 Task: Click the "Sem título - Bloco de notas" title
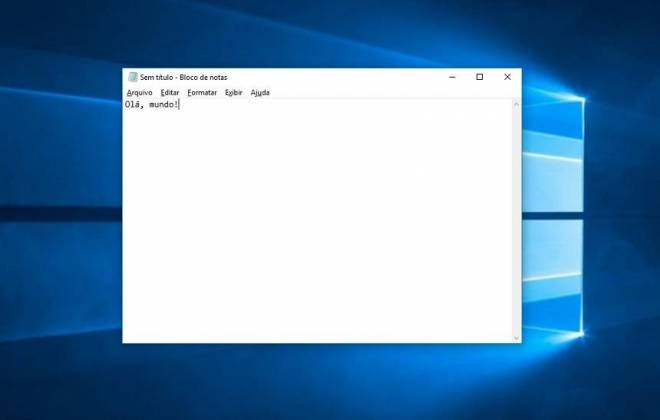(184, 77)
